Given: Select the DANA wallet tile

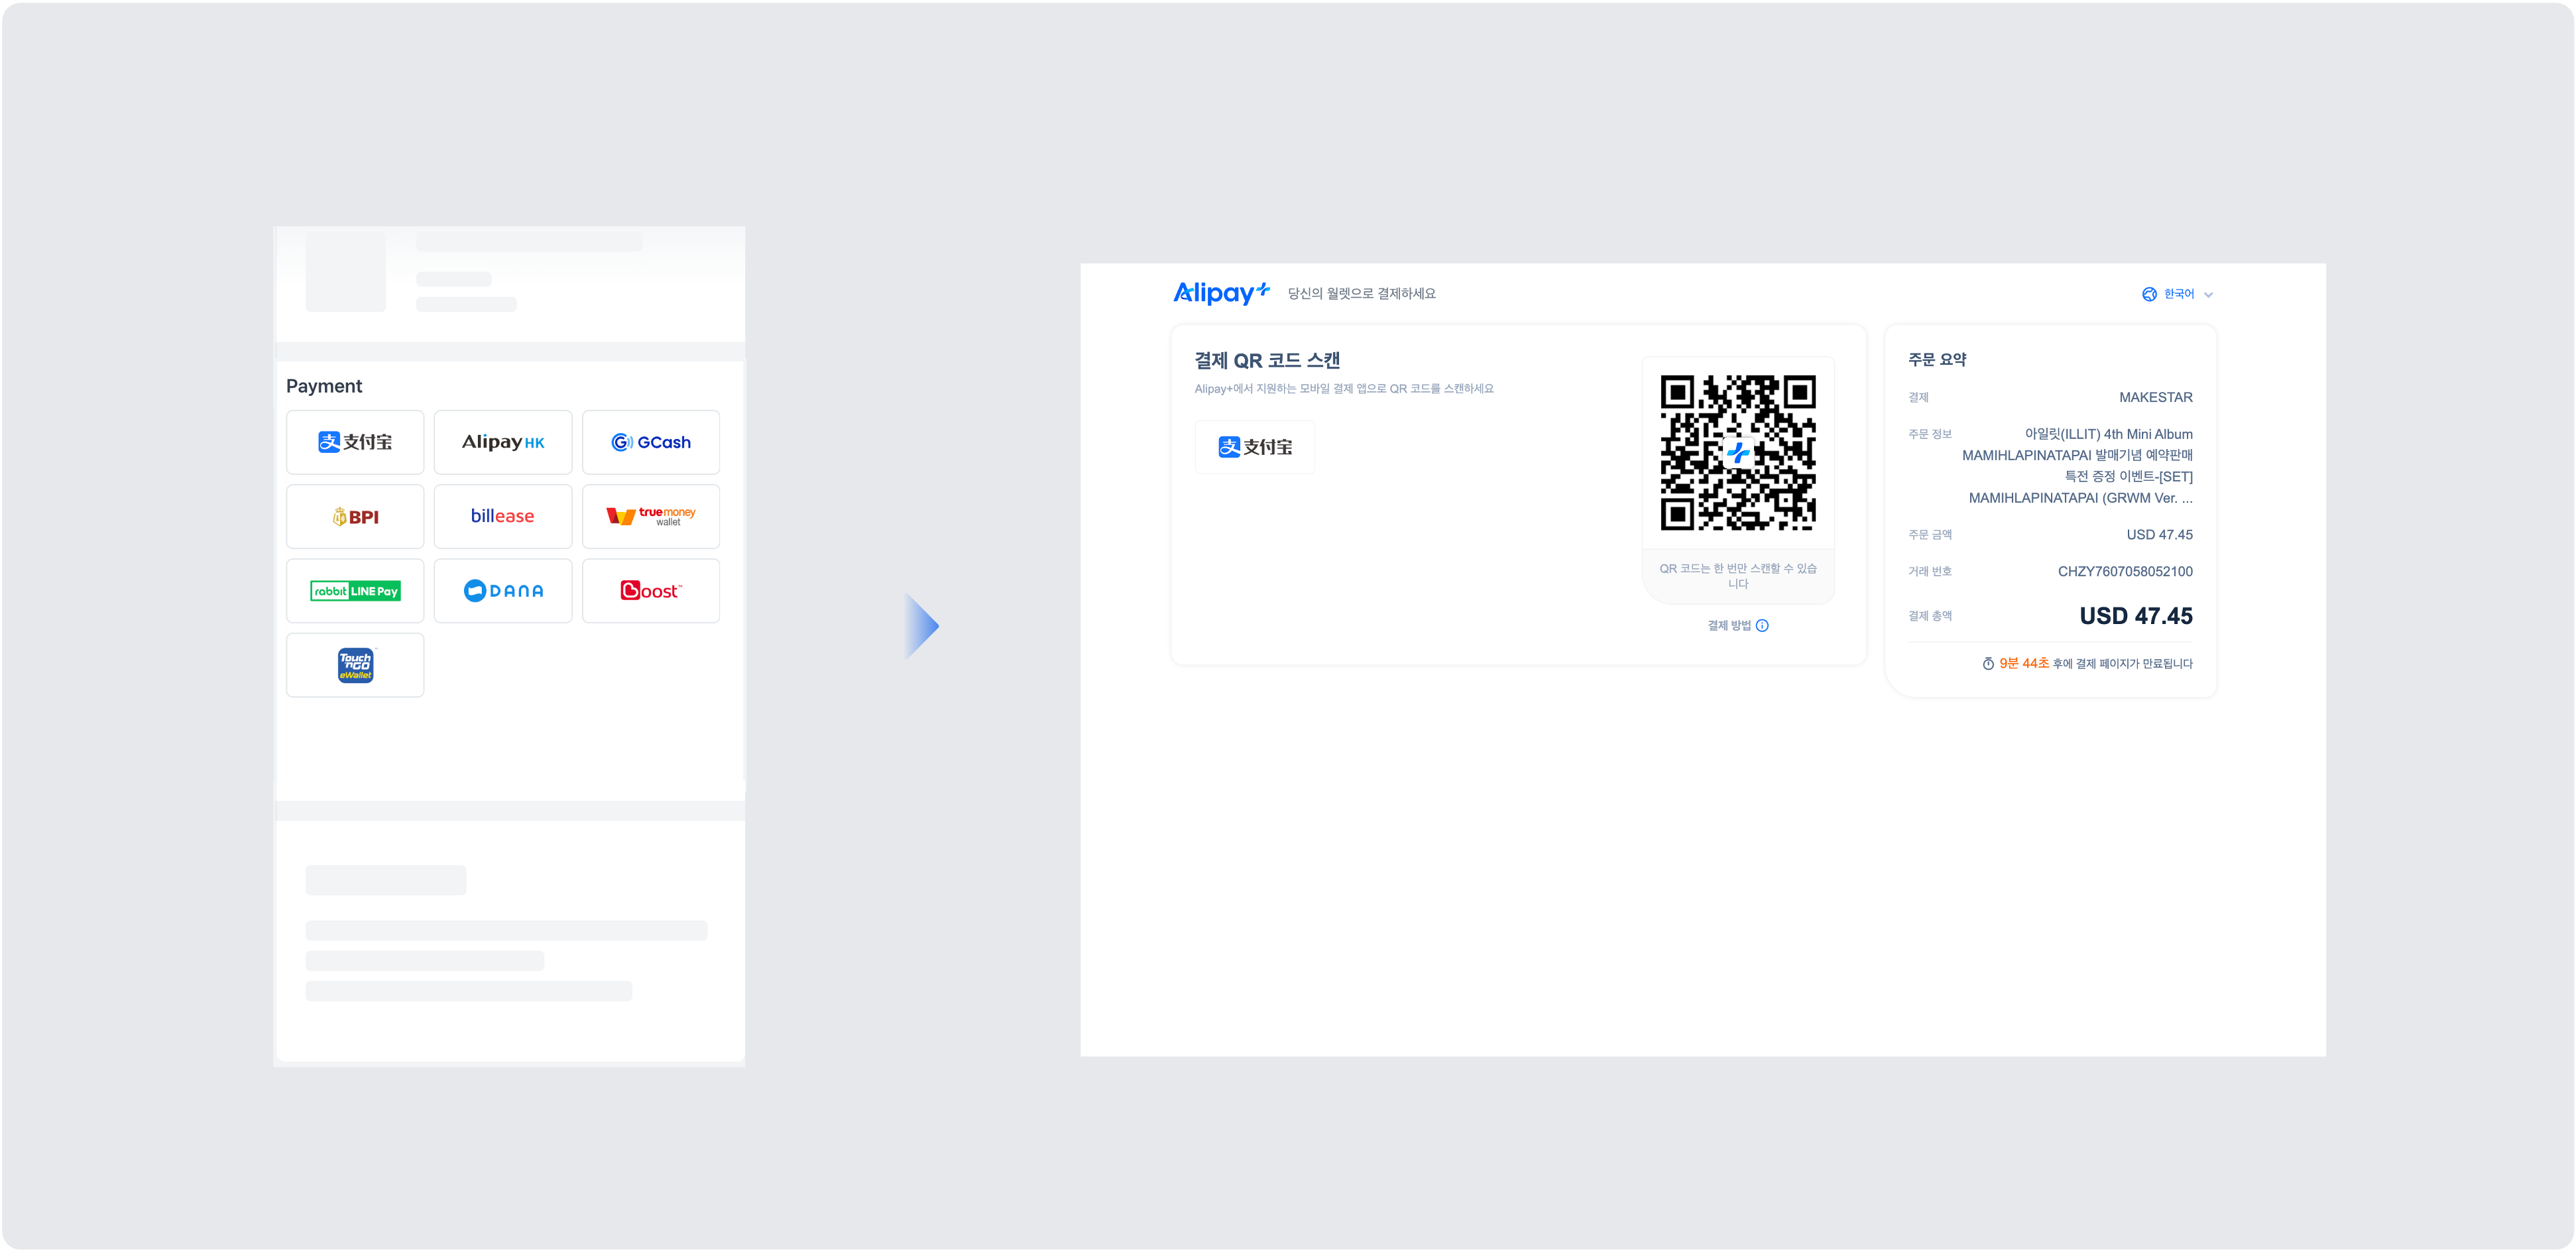Looking at the screenshot, I should click(x=503, y=591).
